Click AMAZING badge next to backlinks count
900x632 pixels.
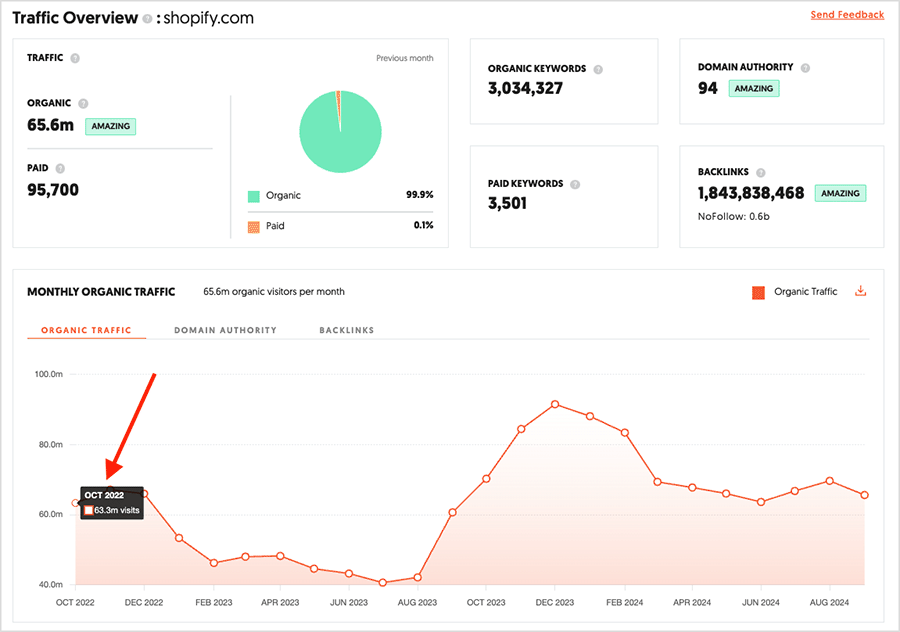(840, 193)
